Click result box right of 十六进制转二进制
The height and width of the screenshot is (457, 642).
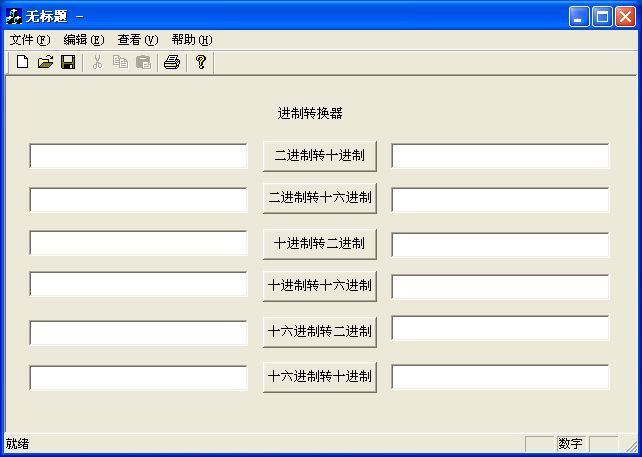point(500,328)
